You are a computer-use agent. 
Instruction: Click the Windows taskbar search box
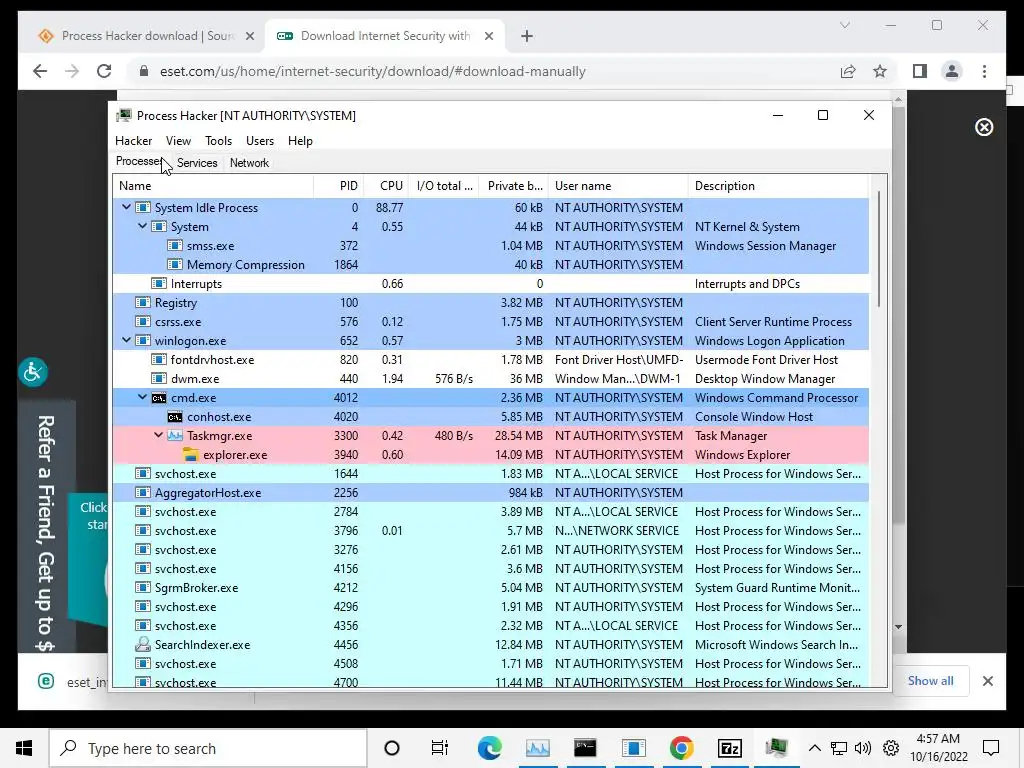point(208,748)
